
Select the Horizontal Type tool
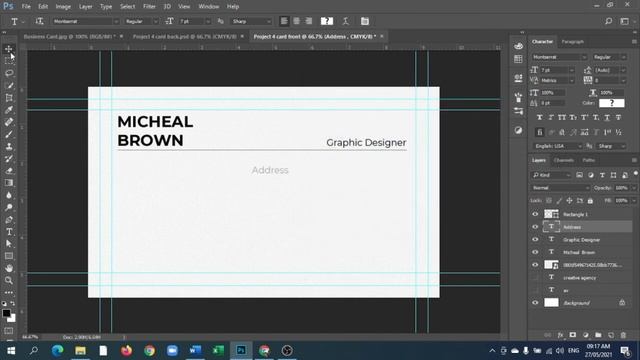9,232
